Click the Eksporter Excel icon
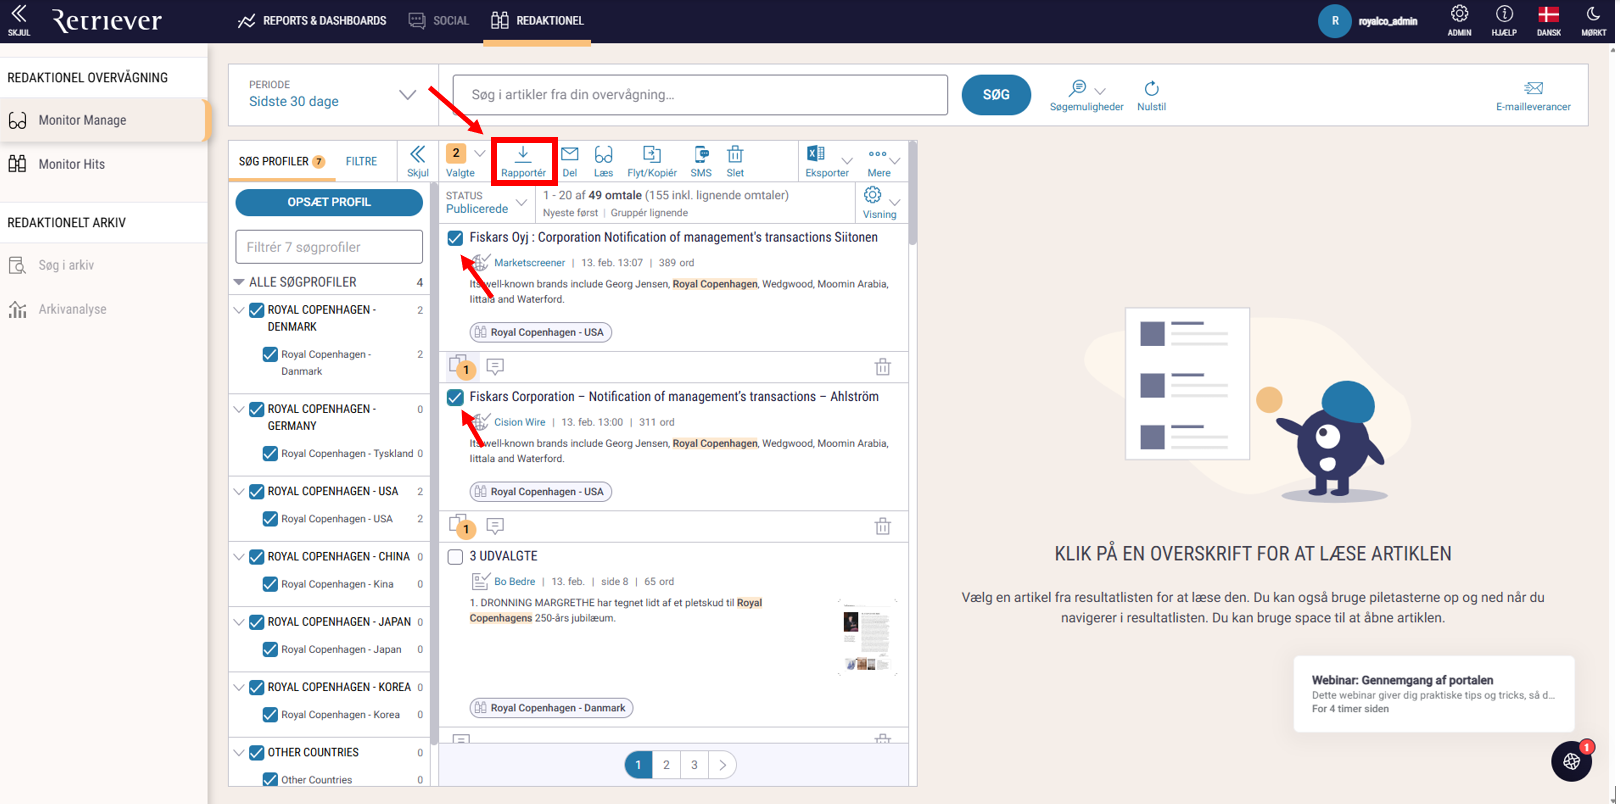The image size is (1620, 804). (816, 153)
